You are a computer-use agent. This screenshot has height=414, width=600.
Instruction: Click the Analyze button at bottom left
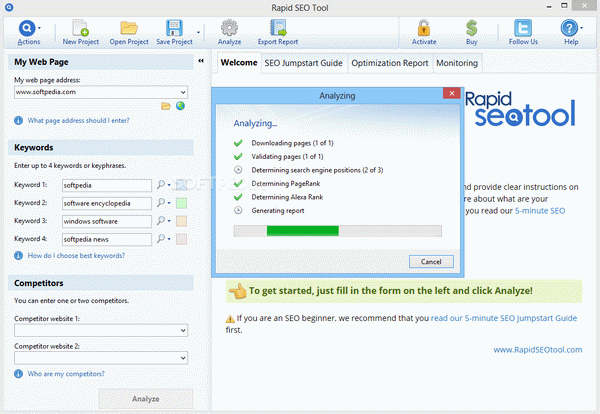(146, 399)
